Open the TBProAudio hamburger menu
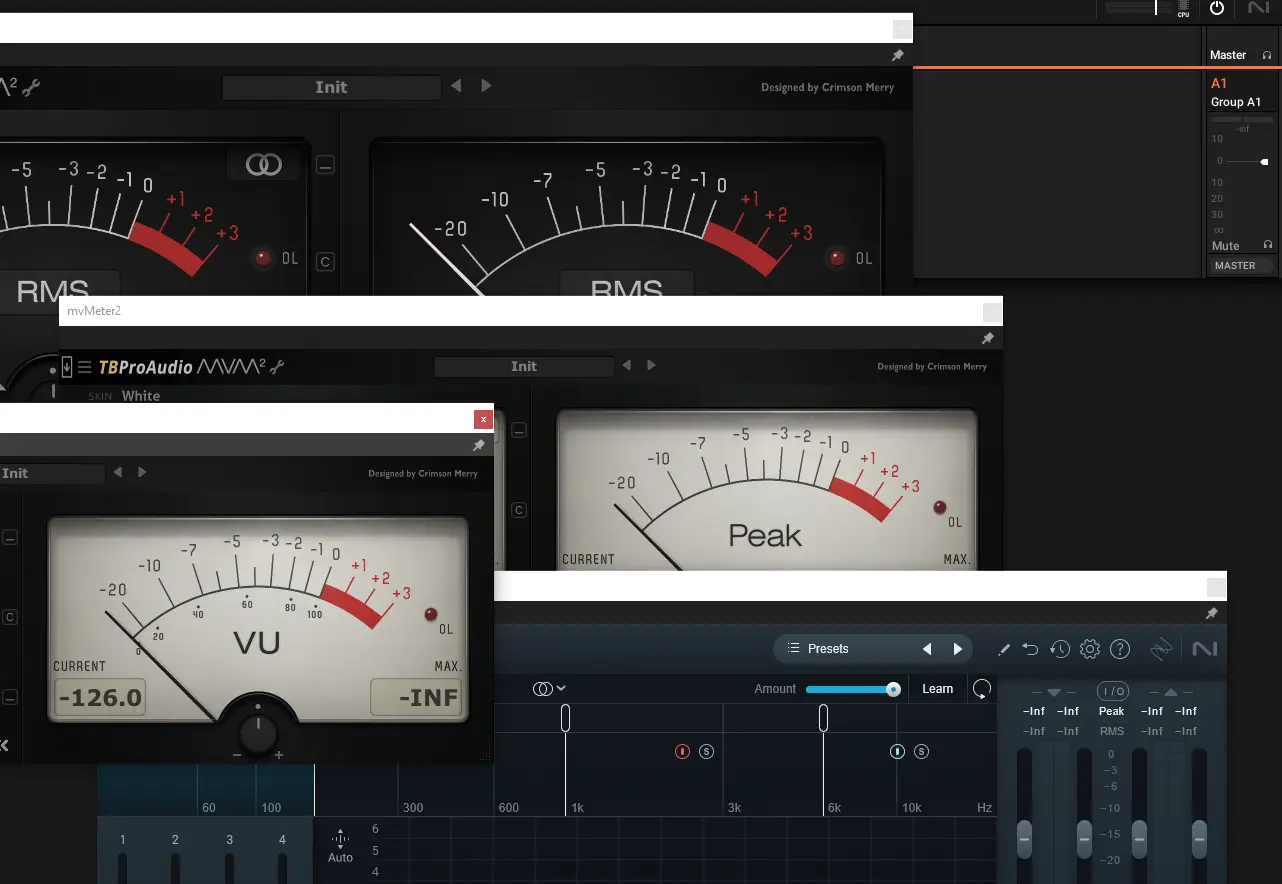Screen dimensions: 1282x884 point(83,366)
